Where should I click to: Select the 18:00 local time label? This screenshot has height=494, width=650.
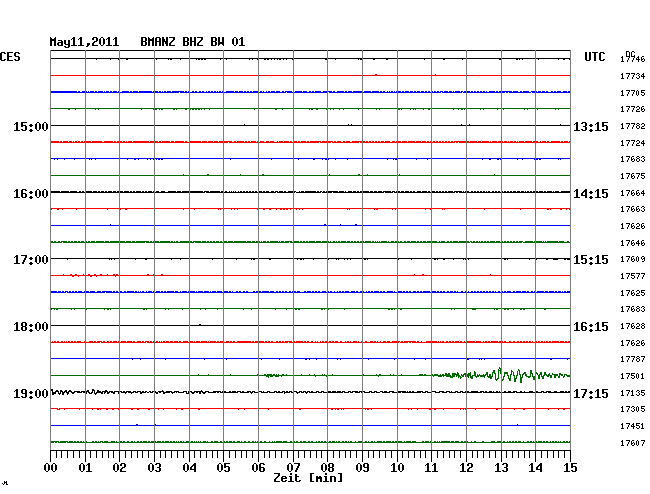click(x=31, y=327)
